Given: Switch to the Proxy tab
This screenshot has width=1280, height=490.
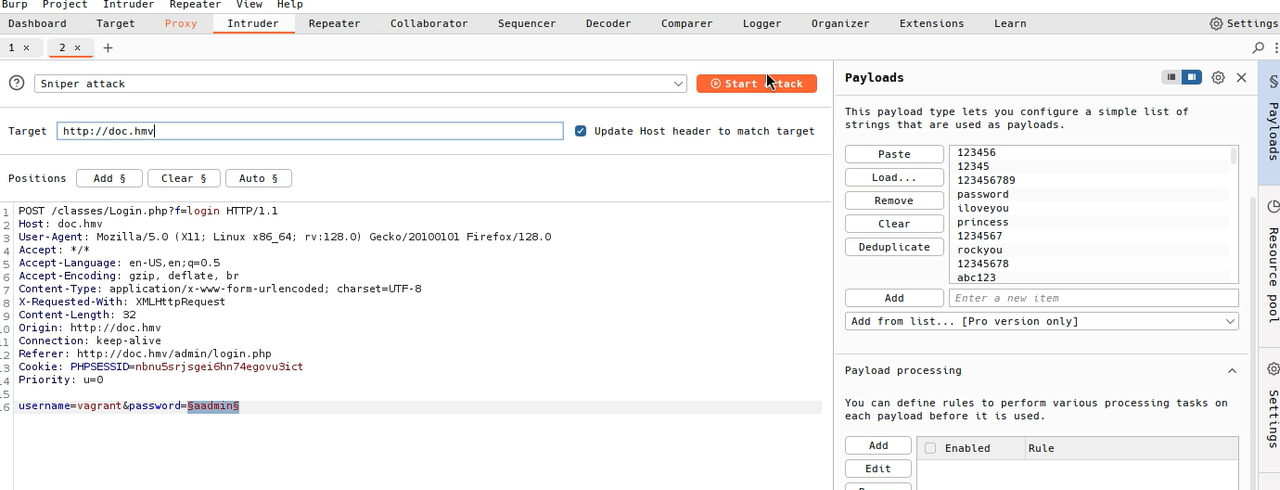Looking at the screenshot, I should pyautogui.click(x=181, y=23).
